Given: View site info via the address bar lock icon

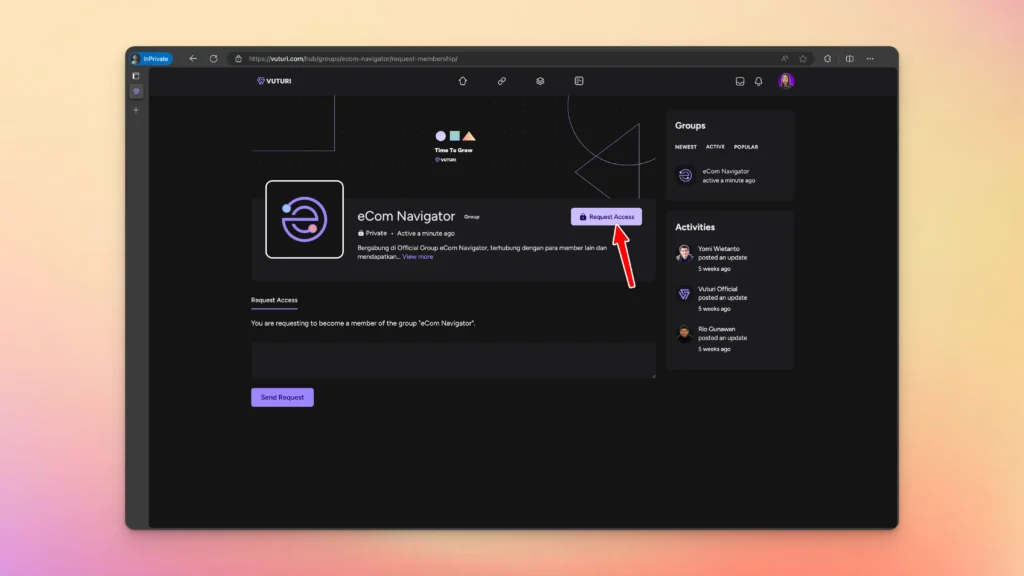Looking at the screenshot, I should click(238, 59).
